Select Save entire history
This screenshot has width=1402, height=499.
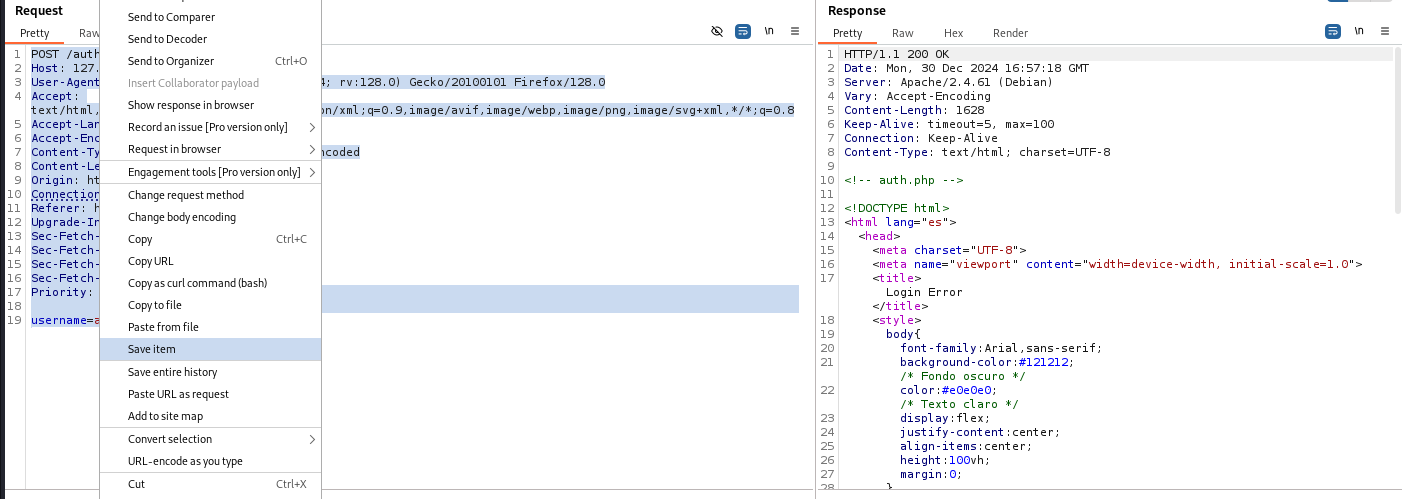click(210, 372)
